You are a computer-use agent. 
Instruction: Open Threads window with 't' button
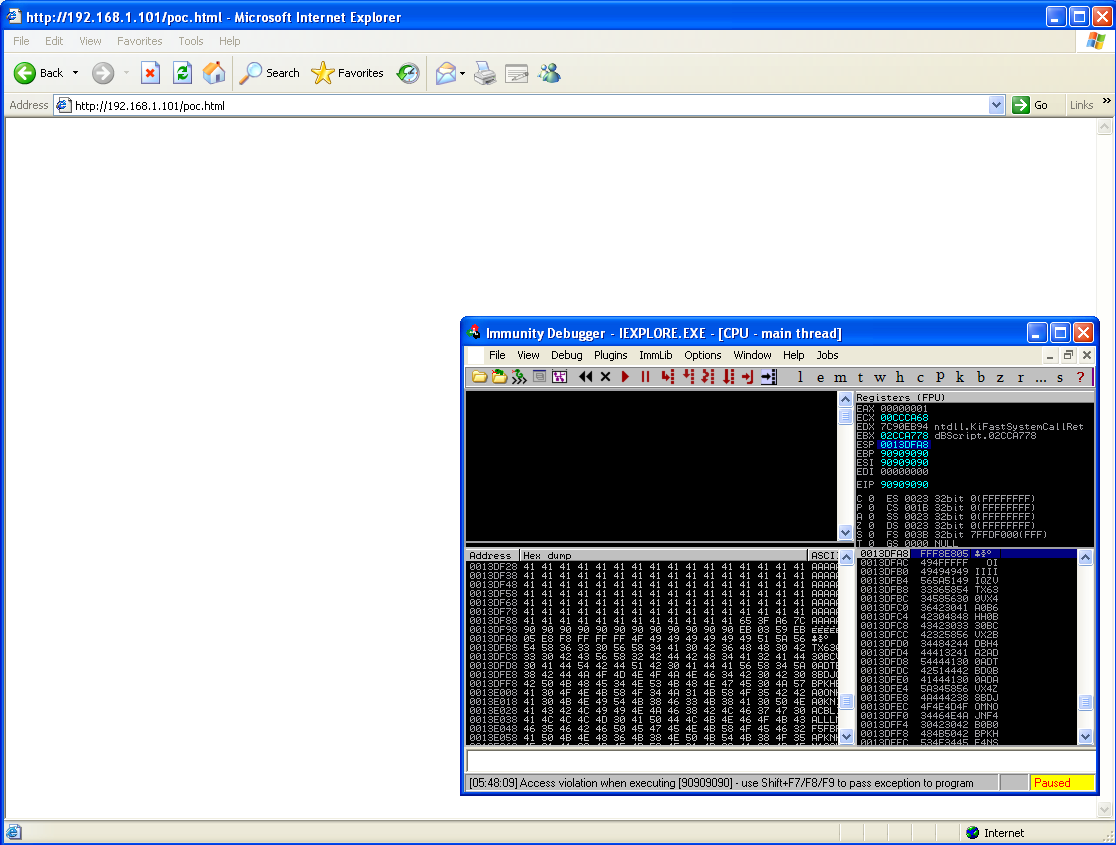coord(860,377)
